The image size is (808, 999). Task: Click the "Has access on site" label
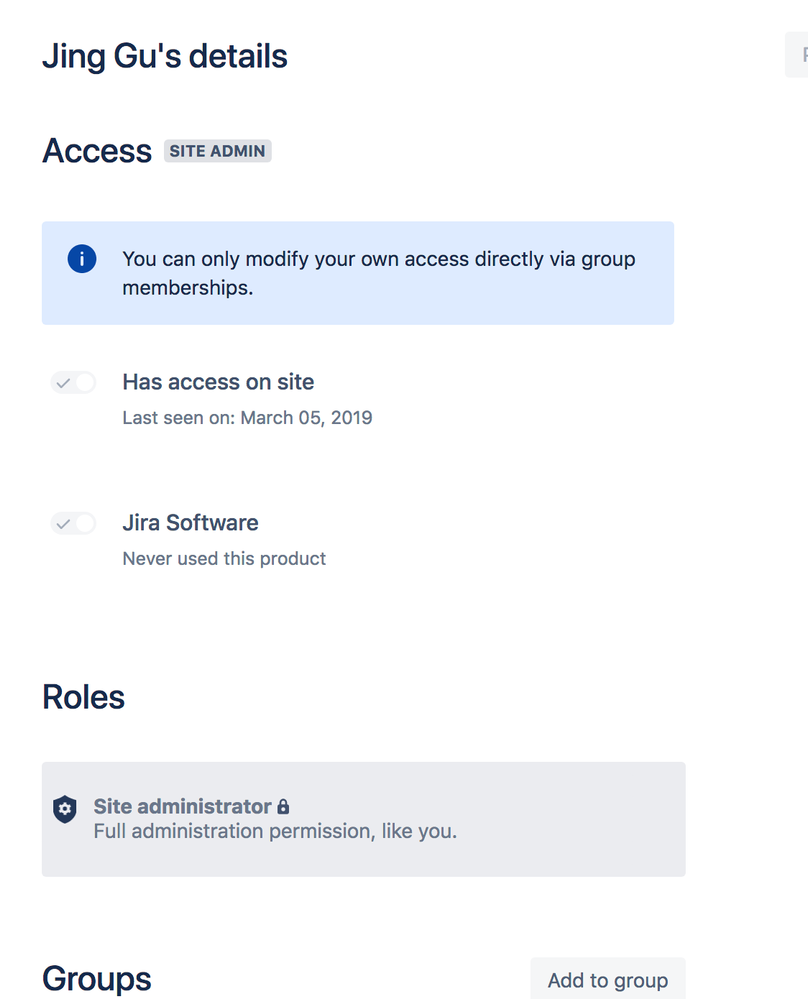(x=217, y=382)
